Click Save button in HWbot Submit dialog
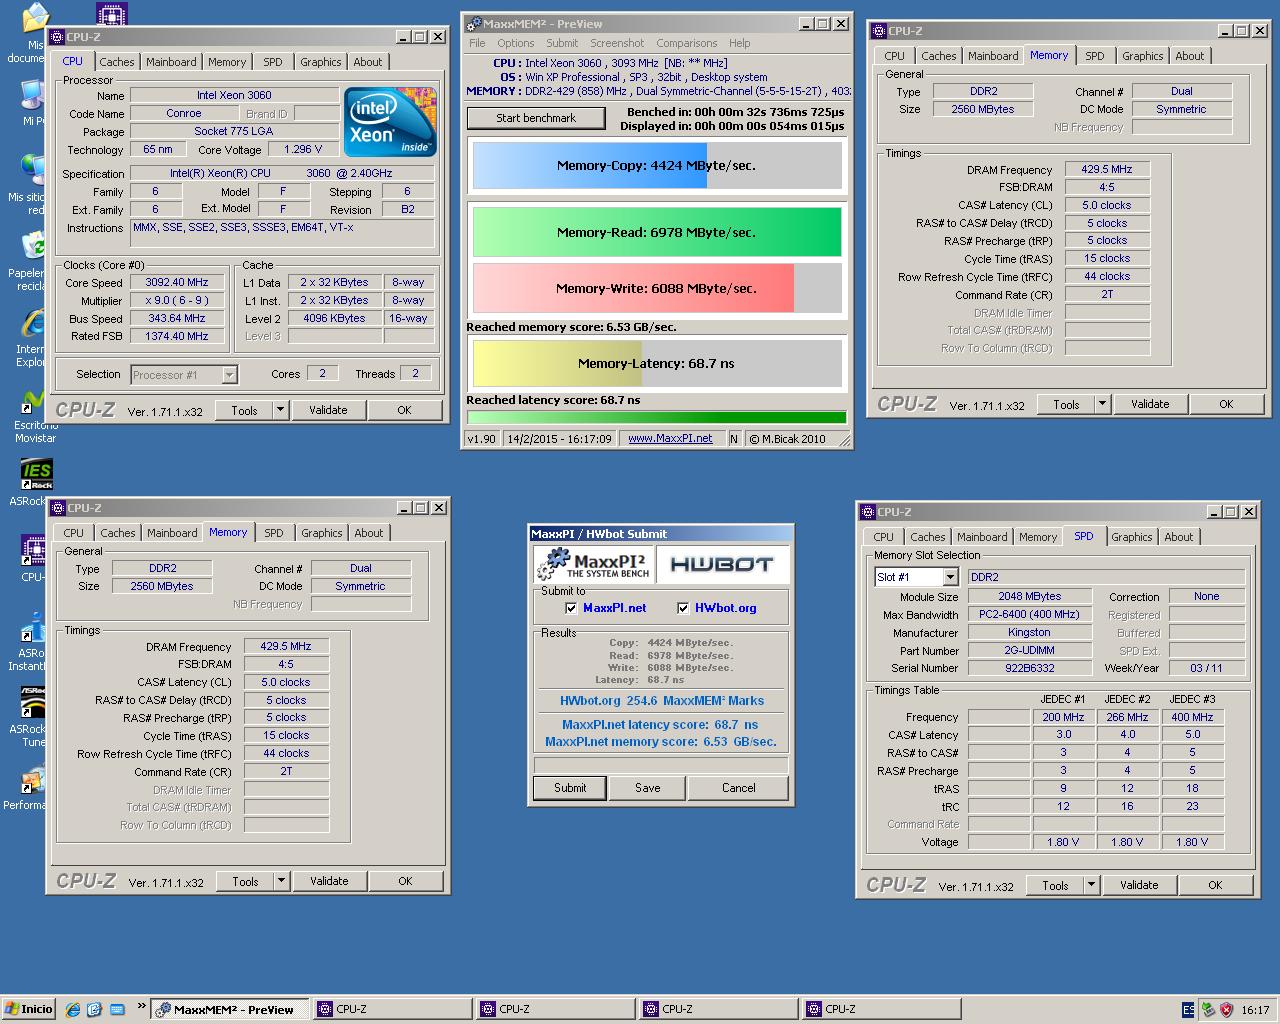The image size is (1280, 1024). [x=647, y=788]
